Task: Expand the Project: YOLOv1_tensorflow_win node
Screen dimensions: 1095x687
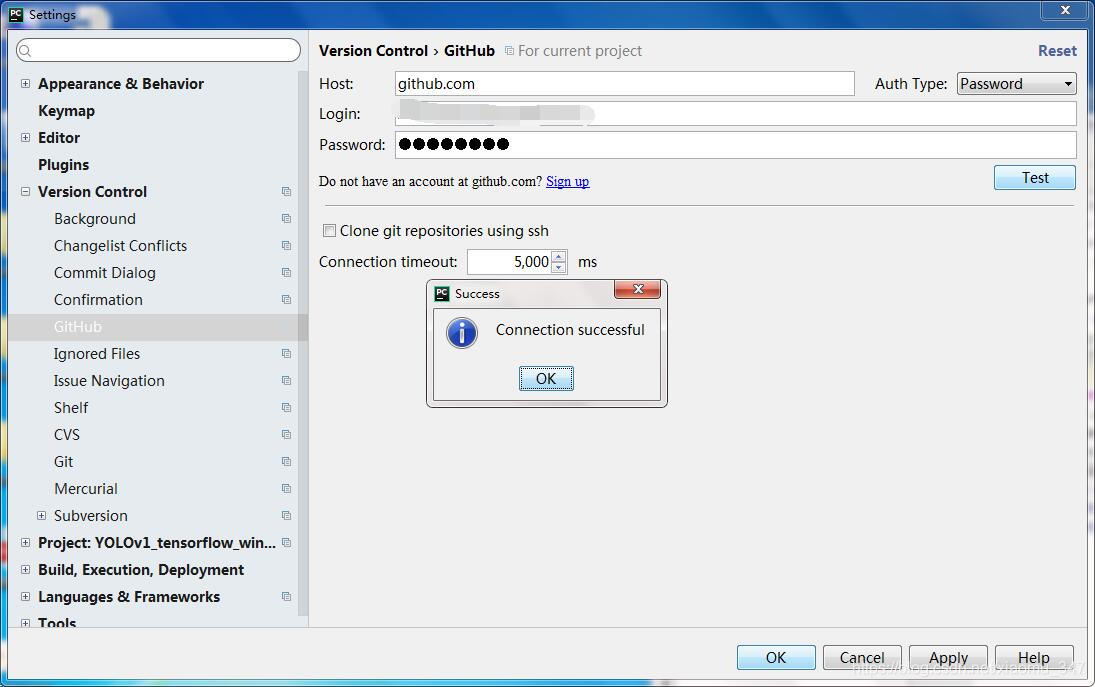Action: pyautogui.click(x=25, y=542)
